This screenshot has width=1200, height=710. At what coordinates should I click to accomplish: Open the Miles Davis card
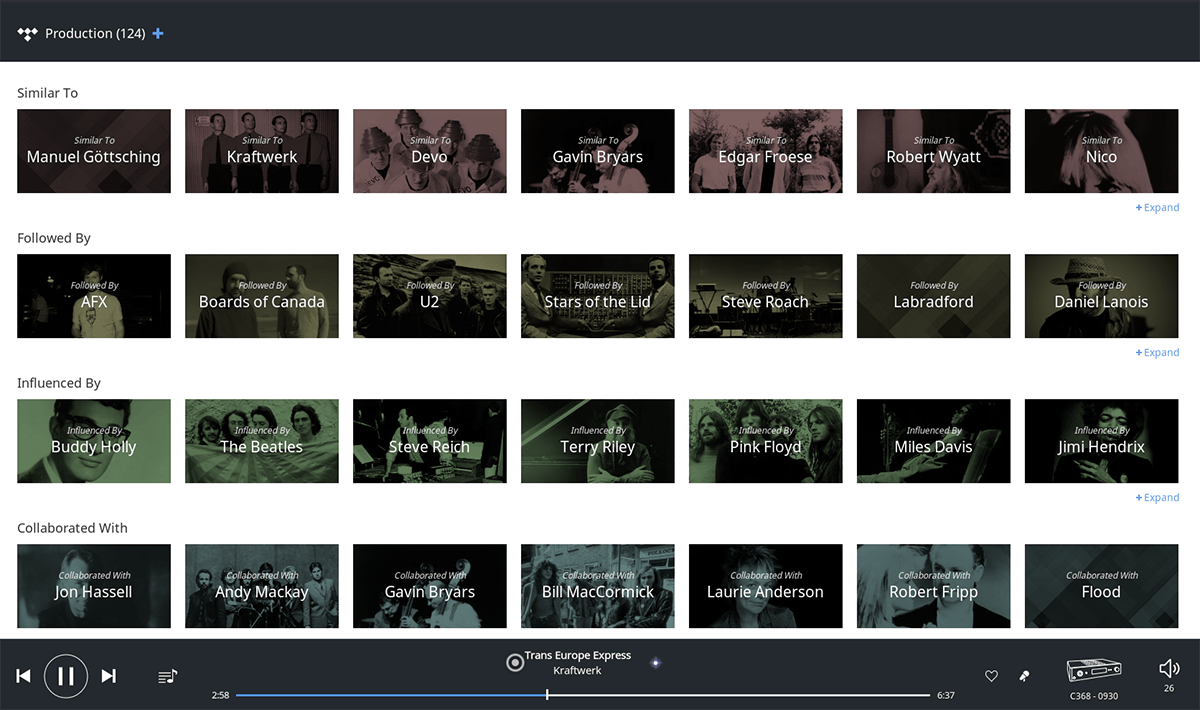point(934,441)
